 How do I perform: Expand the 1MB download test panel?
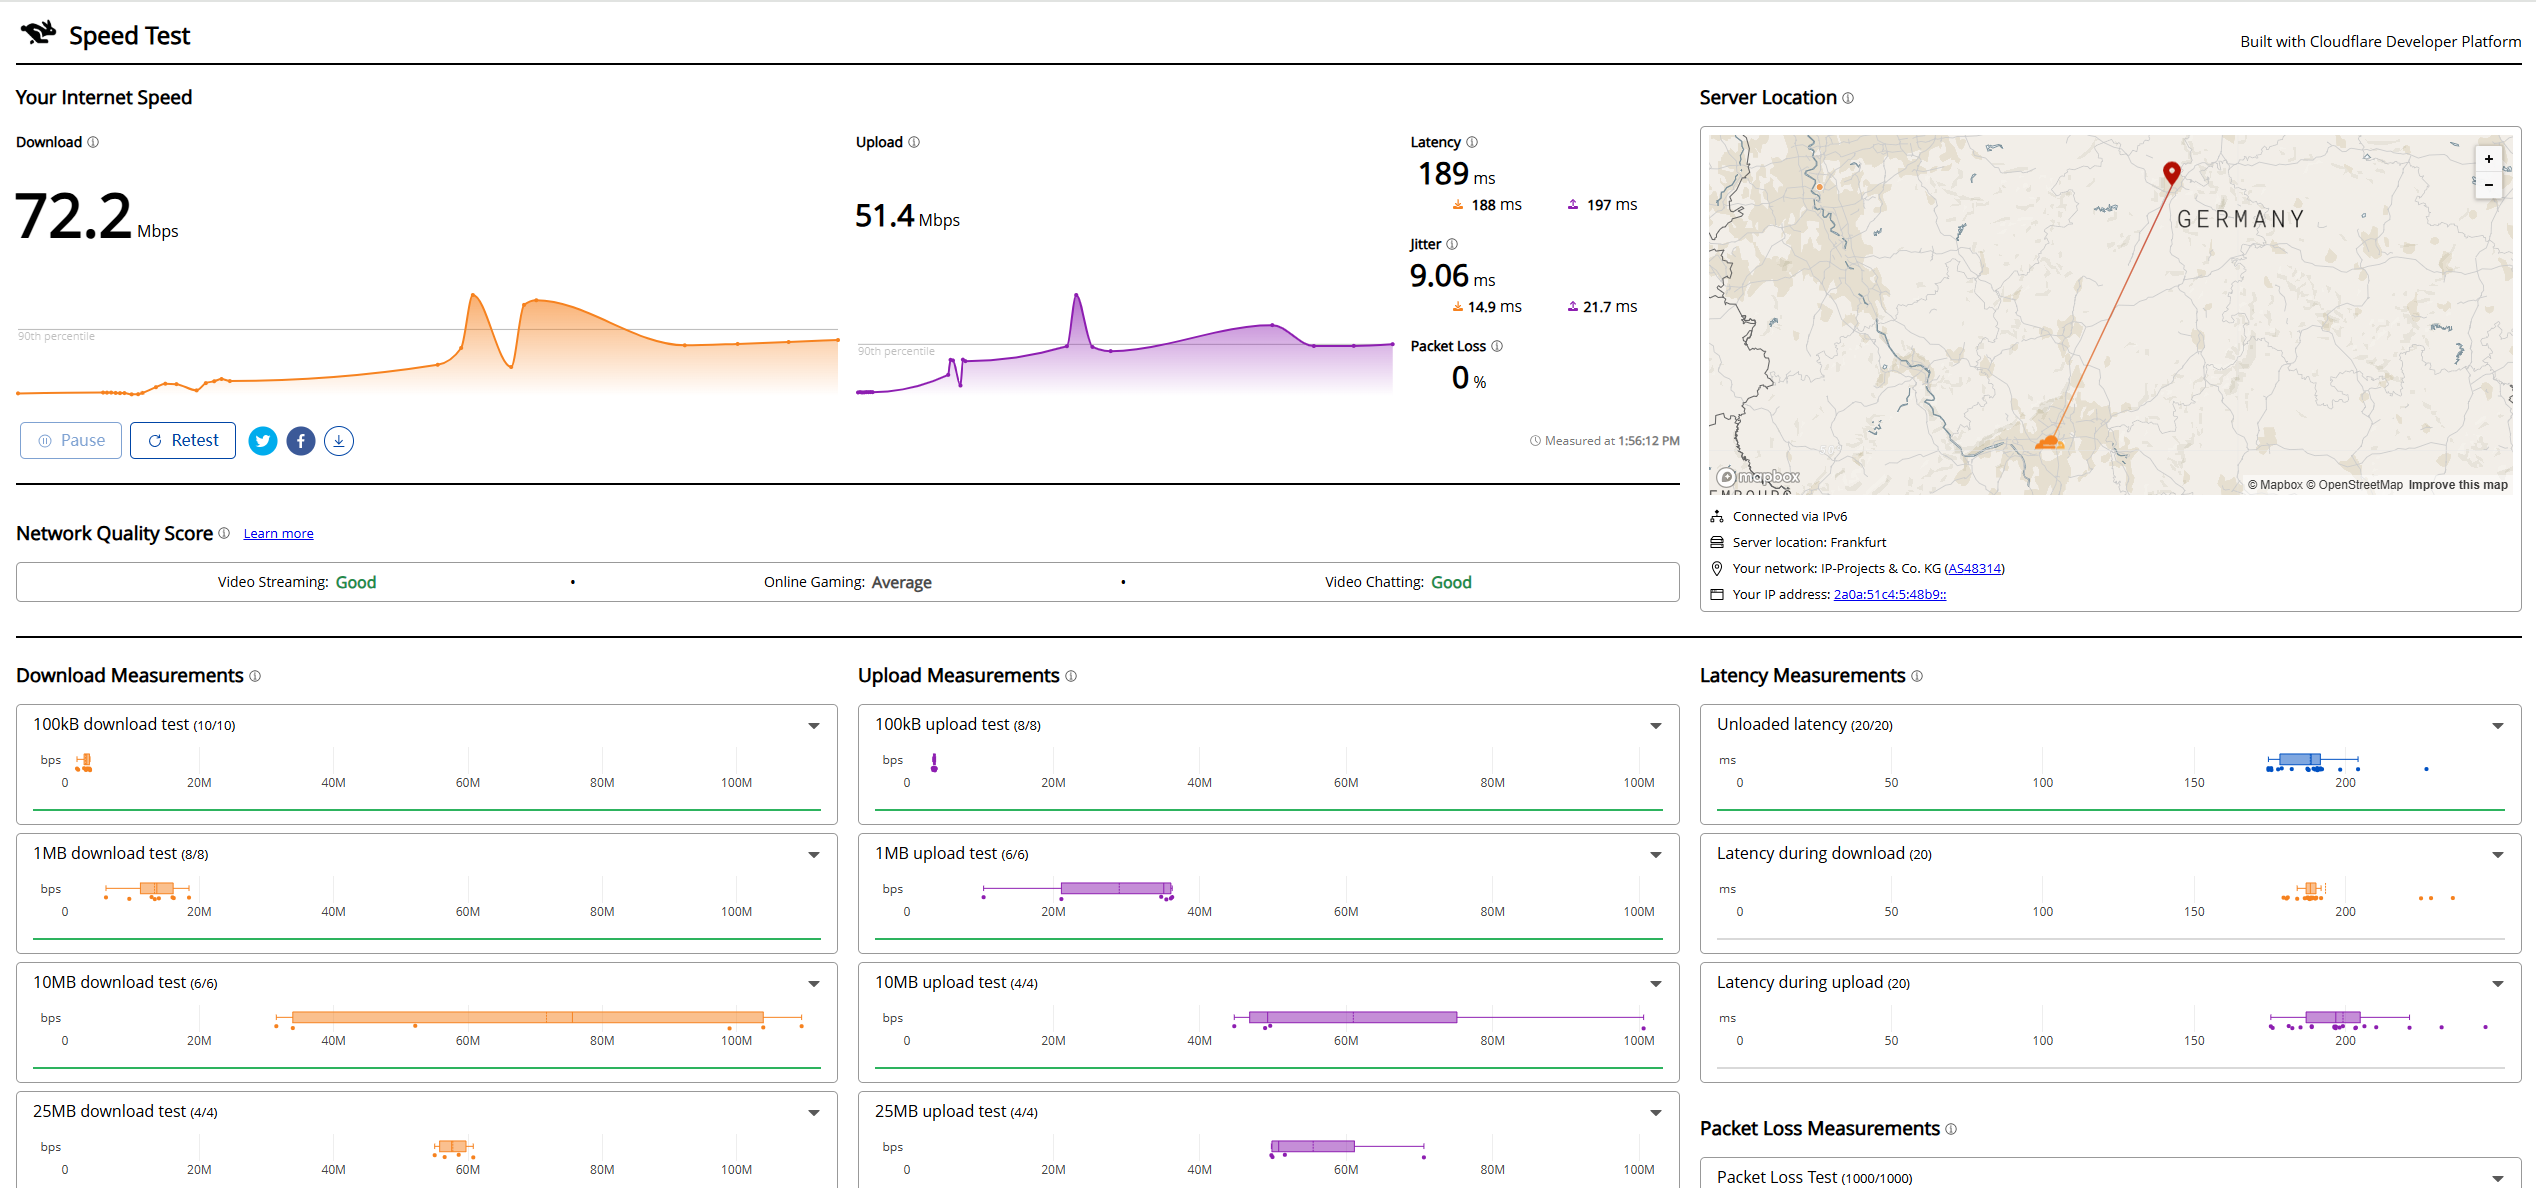point(814,855)
